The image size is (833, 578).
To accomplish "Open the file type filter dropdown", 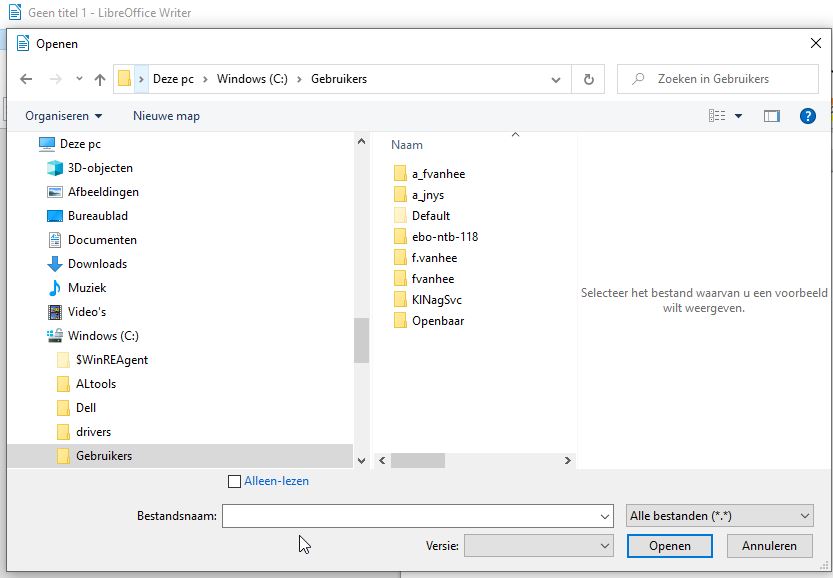I will (x=719, y=516).
